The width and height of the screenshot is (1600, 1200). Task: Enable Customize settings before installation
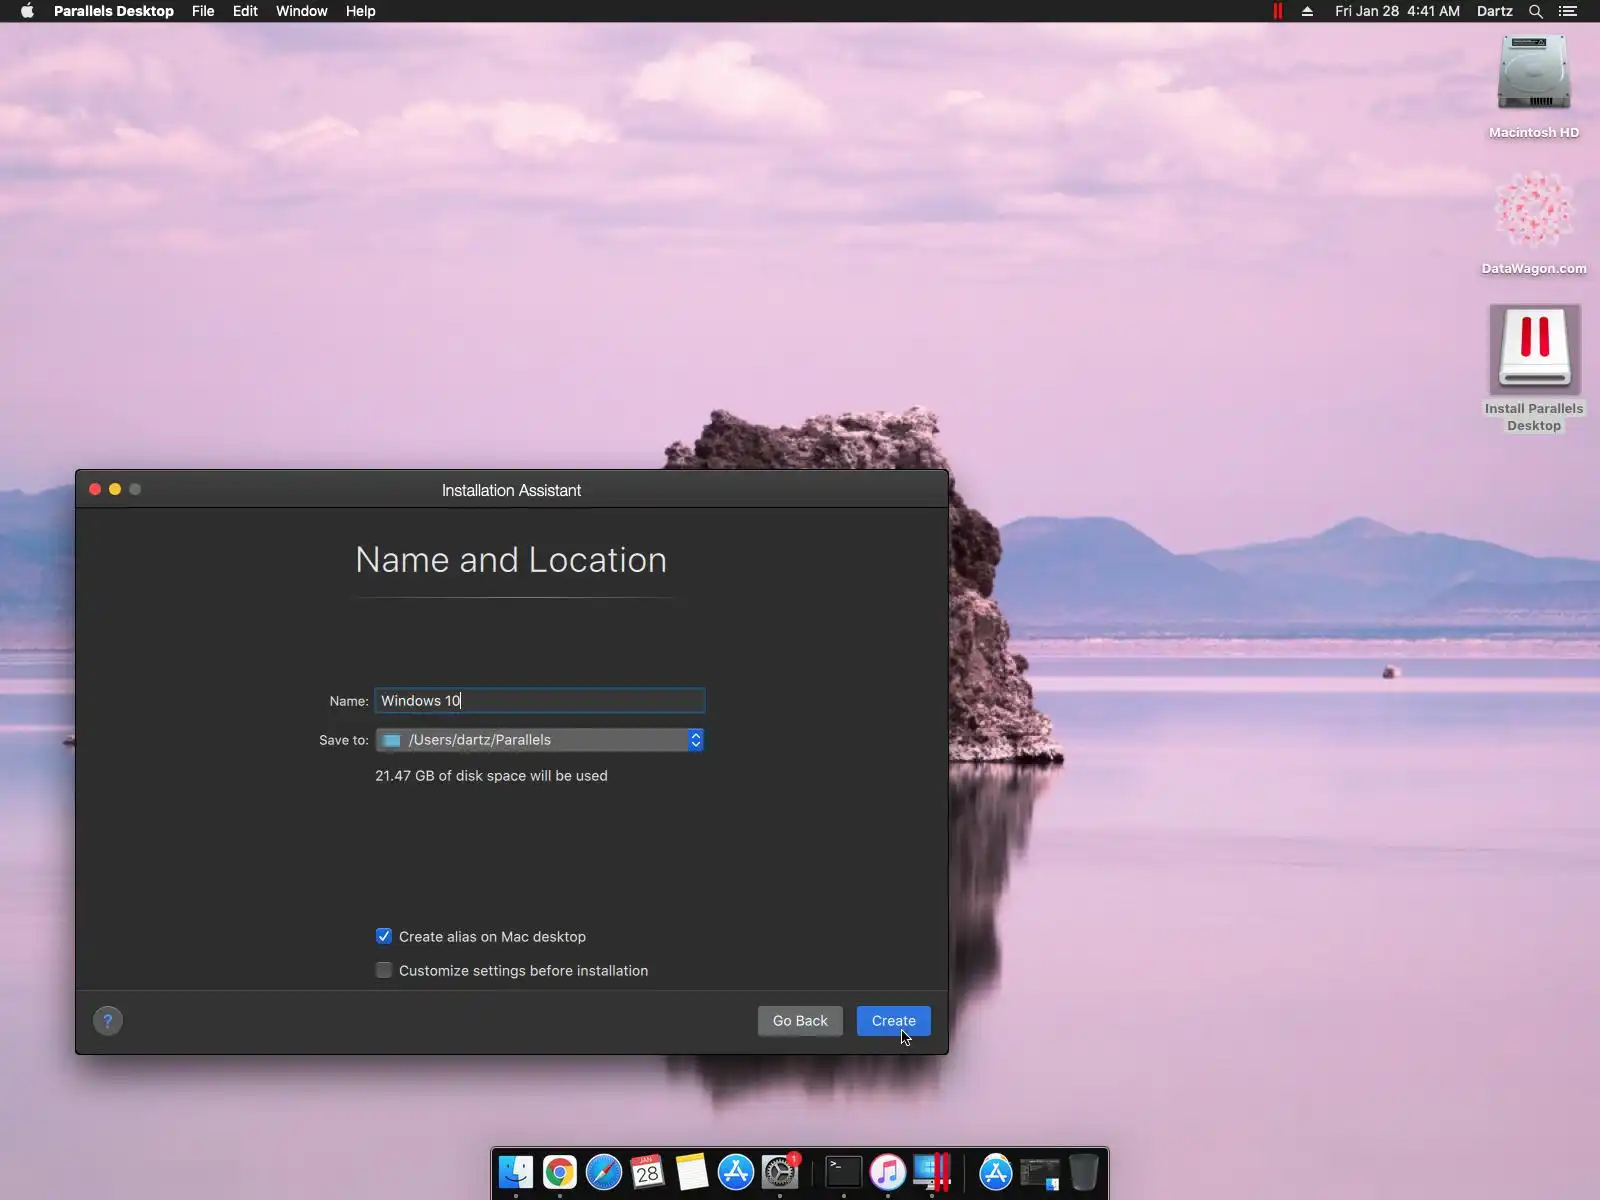click(x=384, y=970)
